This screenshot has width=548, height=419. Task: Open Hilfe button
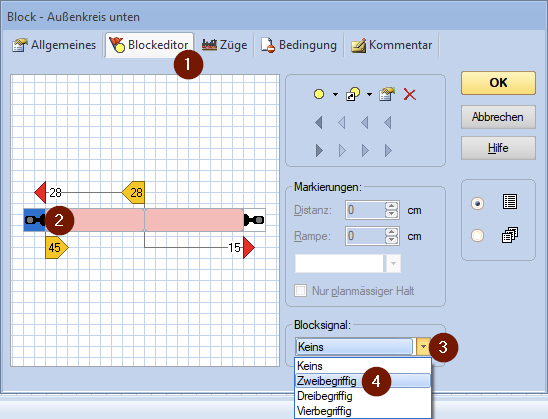coord(498,148)
